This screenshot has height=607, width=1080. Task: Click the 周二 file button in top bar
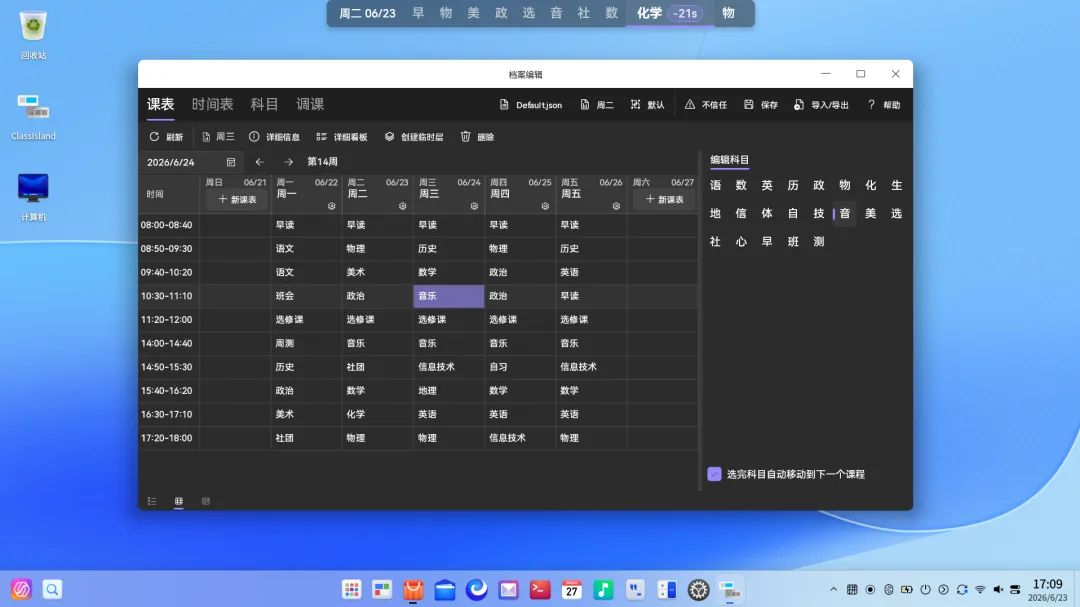pyautogui.click(x=597, y=105)
